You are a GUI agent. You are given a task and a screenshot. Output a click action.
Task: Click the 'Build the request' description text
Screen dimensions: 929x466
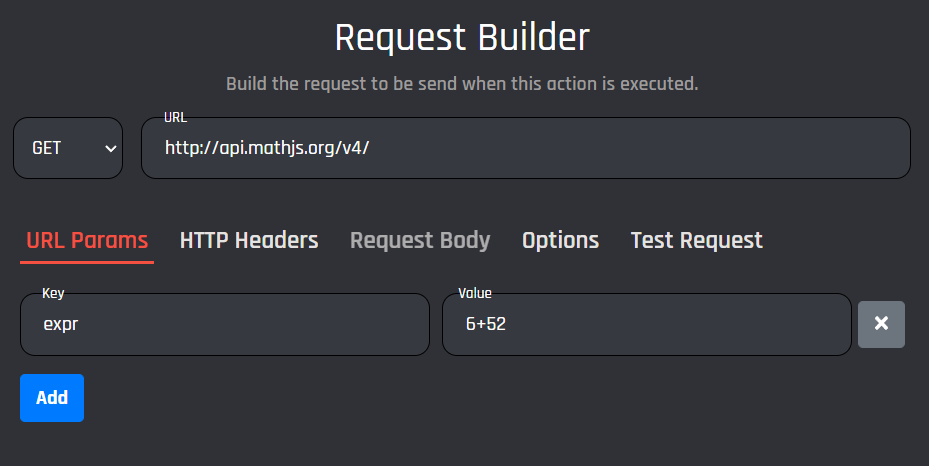[x=462, y=84]
